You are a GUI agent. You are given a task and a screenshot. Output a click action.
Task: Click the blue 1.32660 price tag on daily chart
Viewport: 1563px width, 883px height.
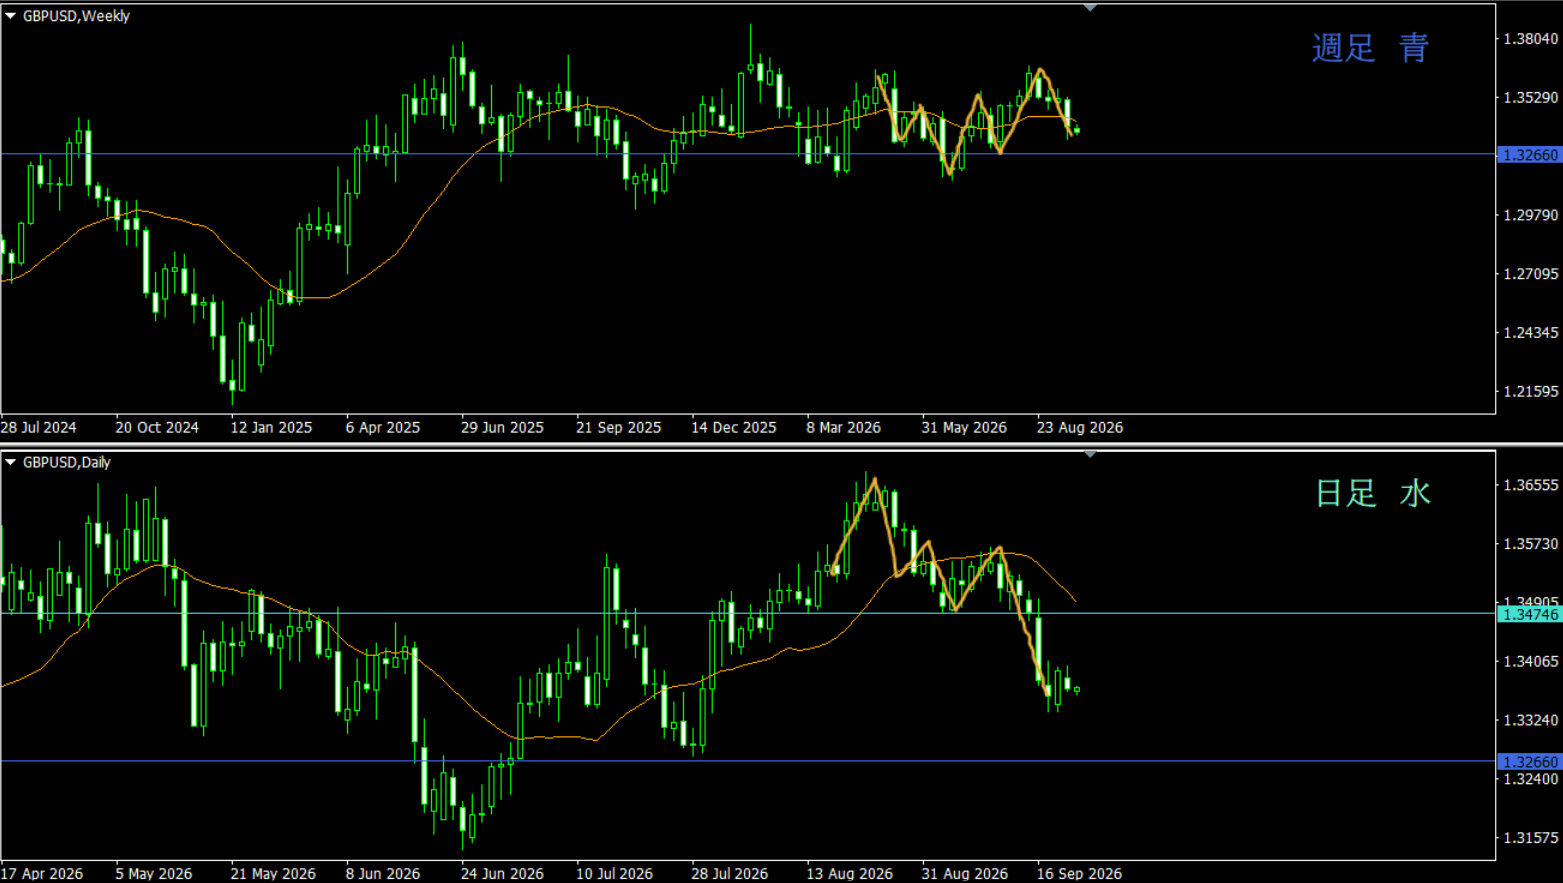[x=1530, y=762]
